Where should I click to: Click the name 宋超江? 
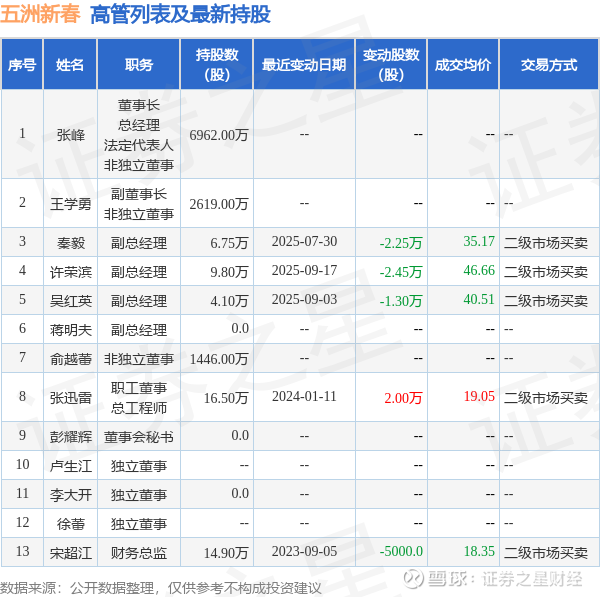click(x=70, y=553)
